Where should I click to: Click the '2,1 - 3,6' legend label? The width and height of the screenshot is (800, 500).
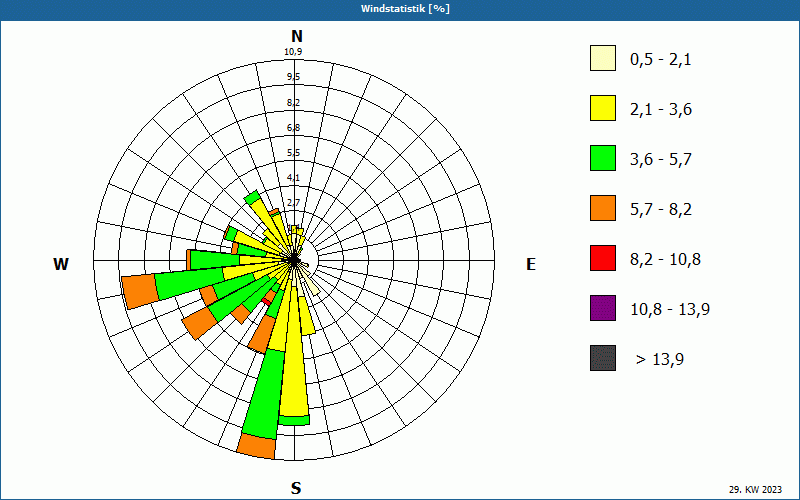point(661,110)
